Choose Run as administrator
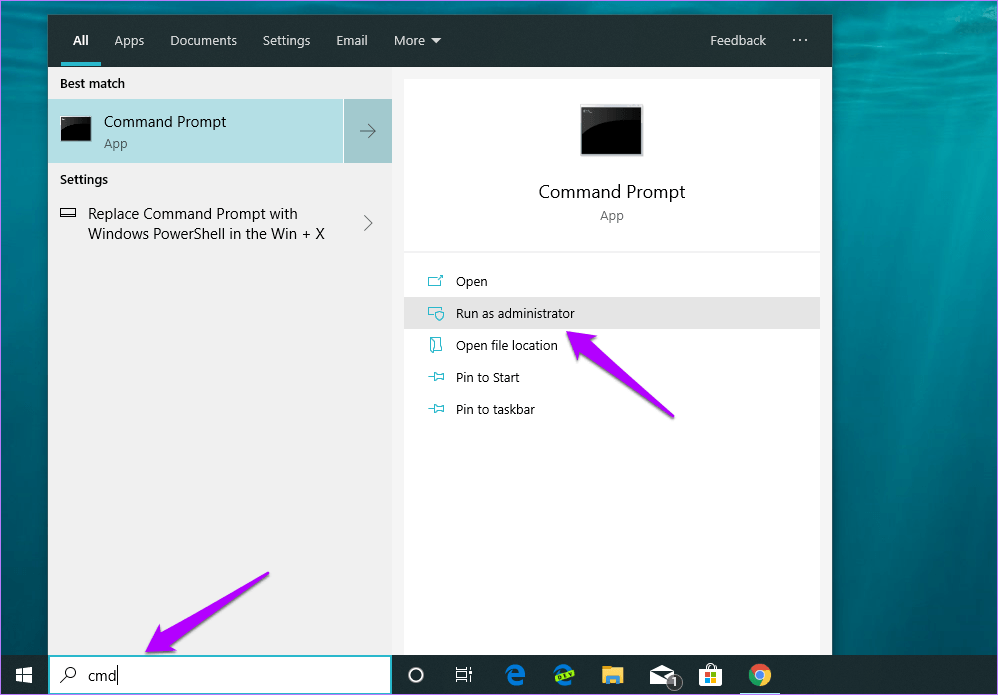The width and height of the screenshot is (998, 695). tap(515, 313)
